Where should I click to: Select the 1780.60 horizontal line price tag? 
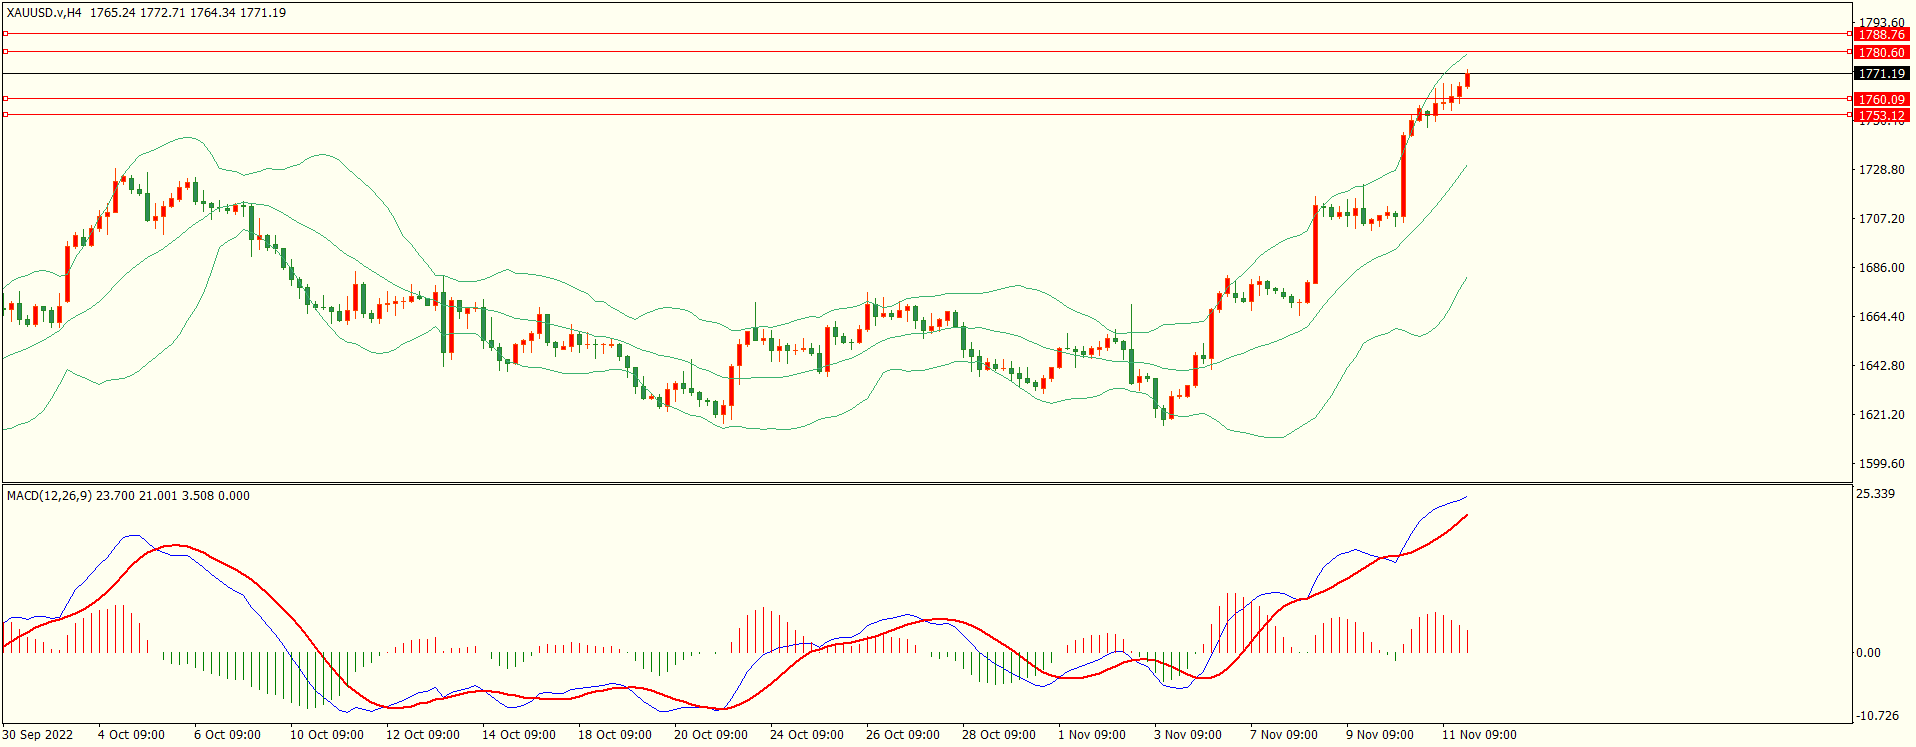coord(1881,53)
